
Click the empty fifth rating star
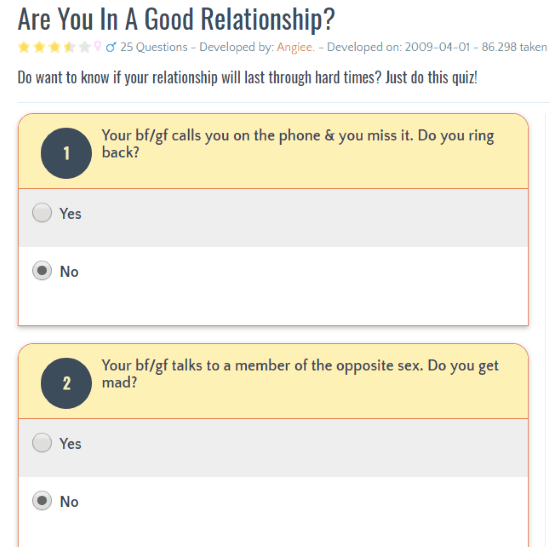pyautogui.click(x=85, y=47)
